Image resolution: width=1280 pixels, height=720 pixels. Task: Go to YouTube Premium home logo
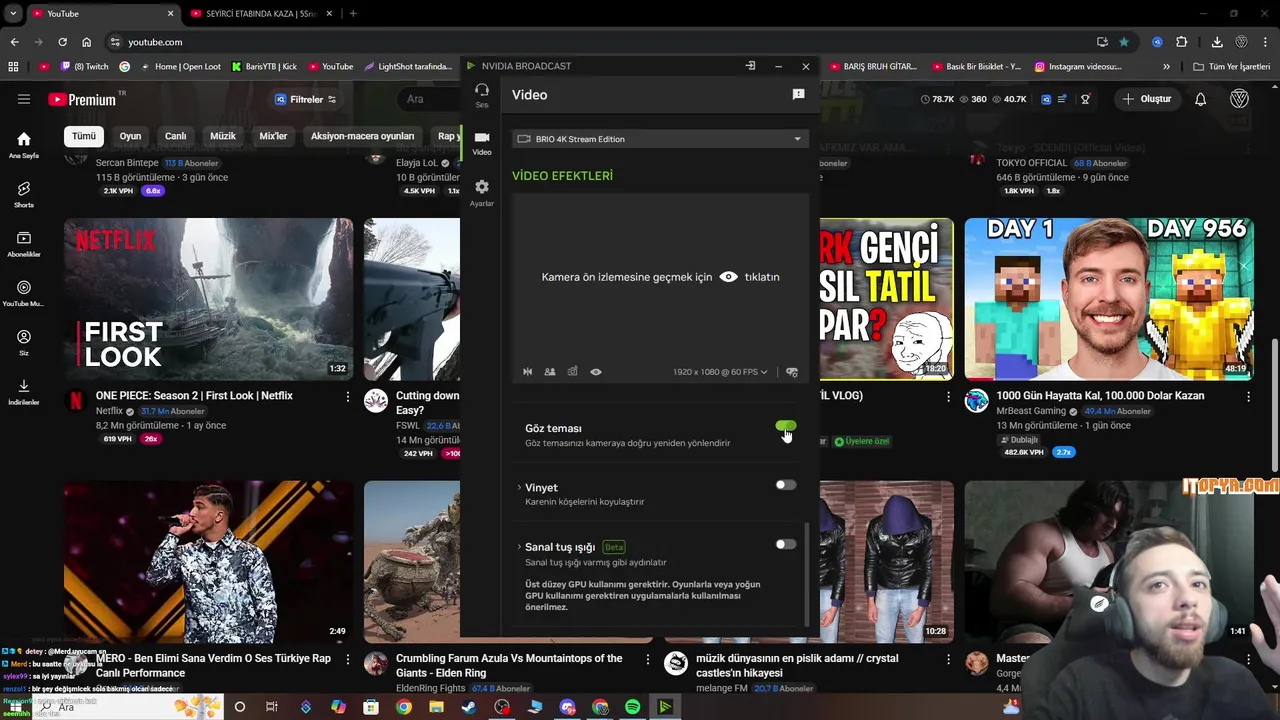86,99
